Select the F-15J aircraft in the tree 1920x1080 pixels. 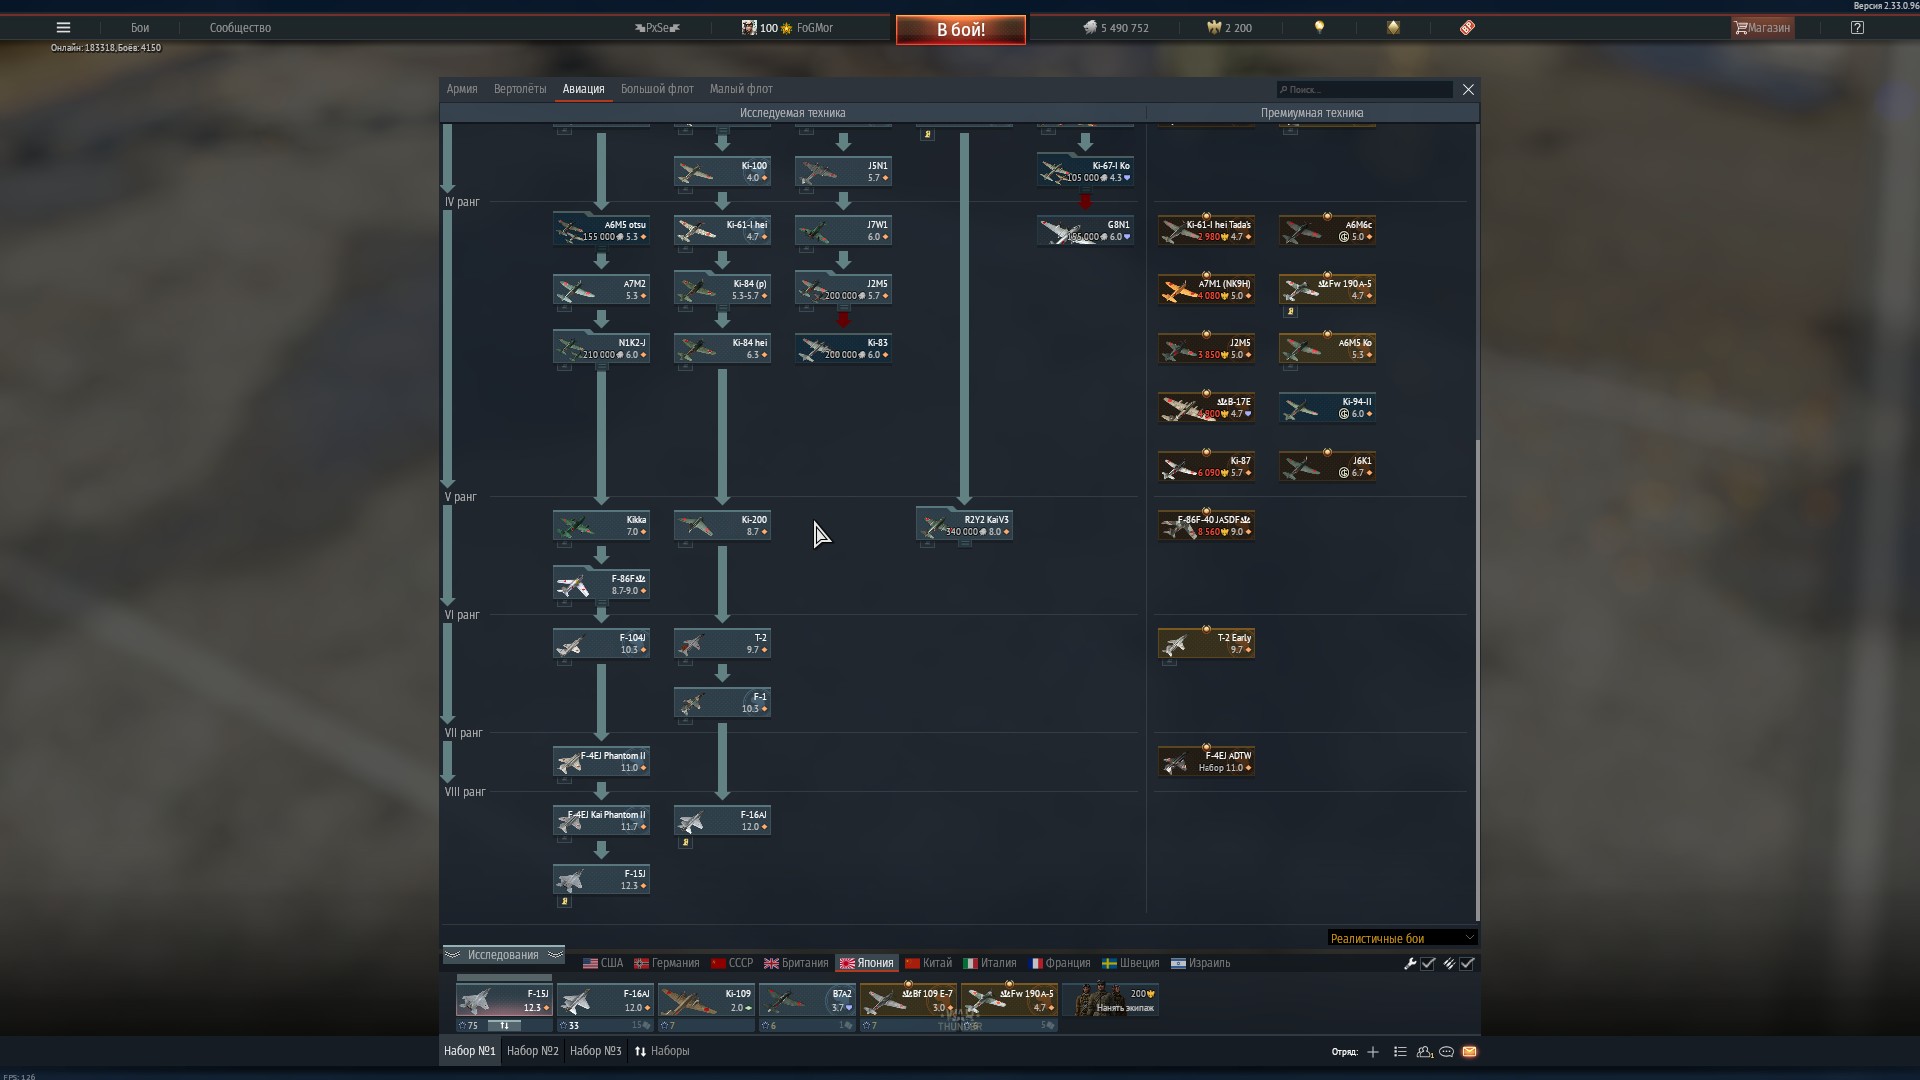click(x=601, y=880)
